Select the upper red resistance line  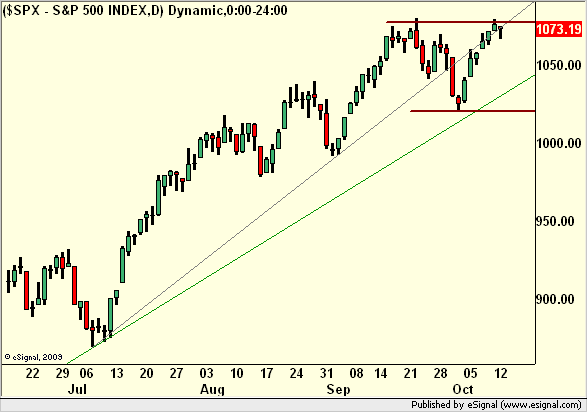click(460, 22)
